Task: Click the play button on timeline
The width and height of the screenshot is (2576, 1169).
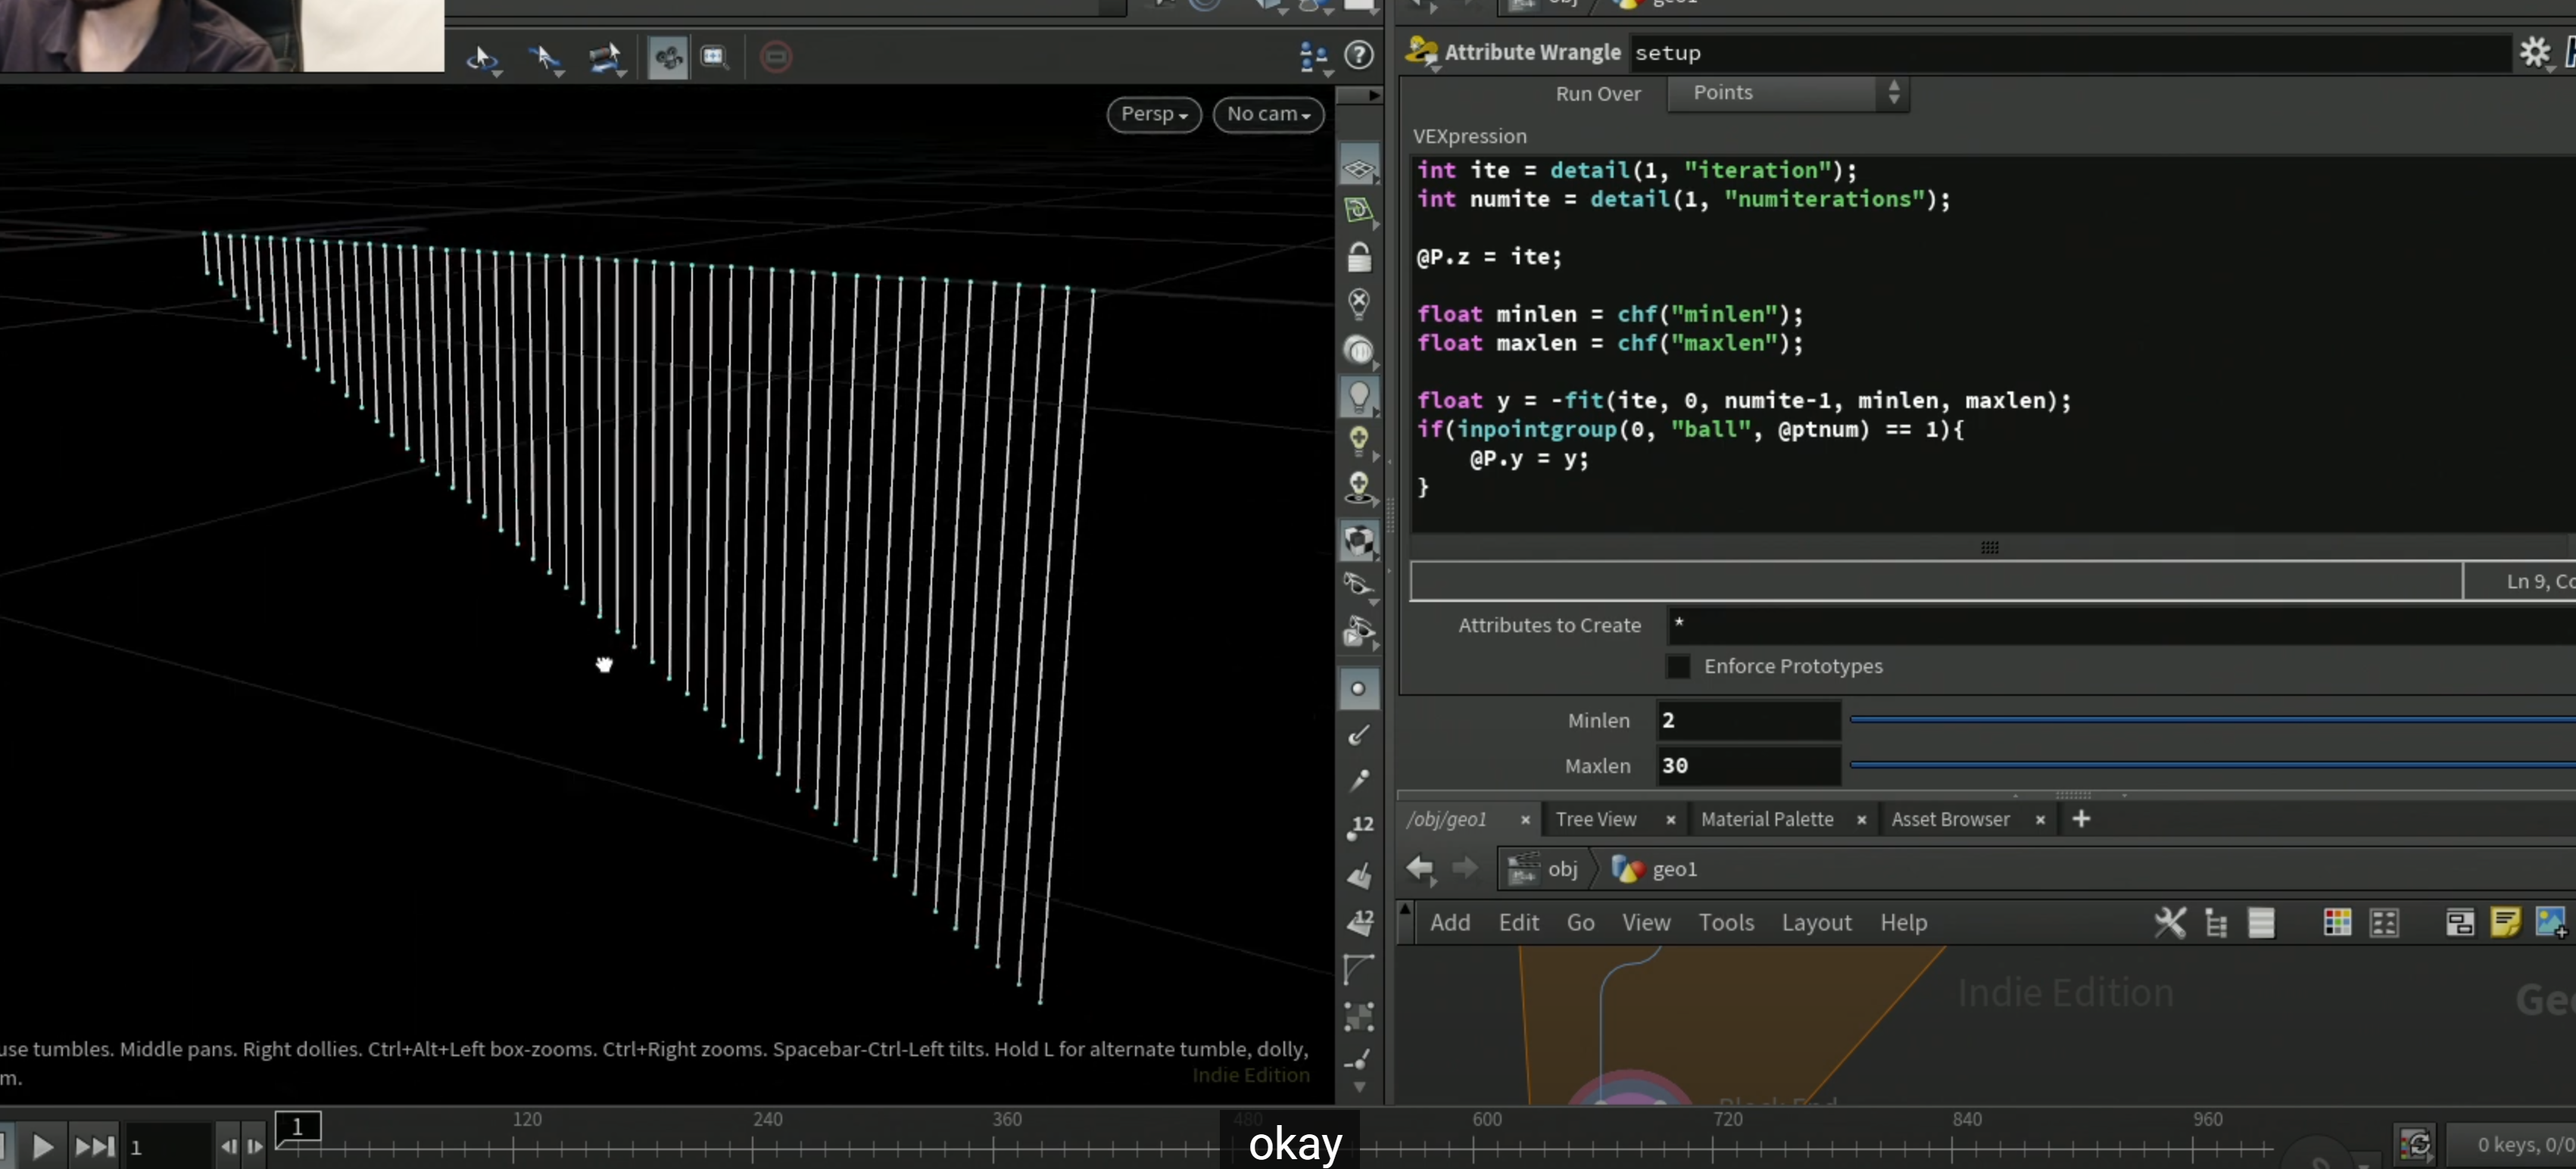Action: (x=41, y=1146)
